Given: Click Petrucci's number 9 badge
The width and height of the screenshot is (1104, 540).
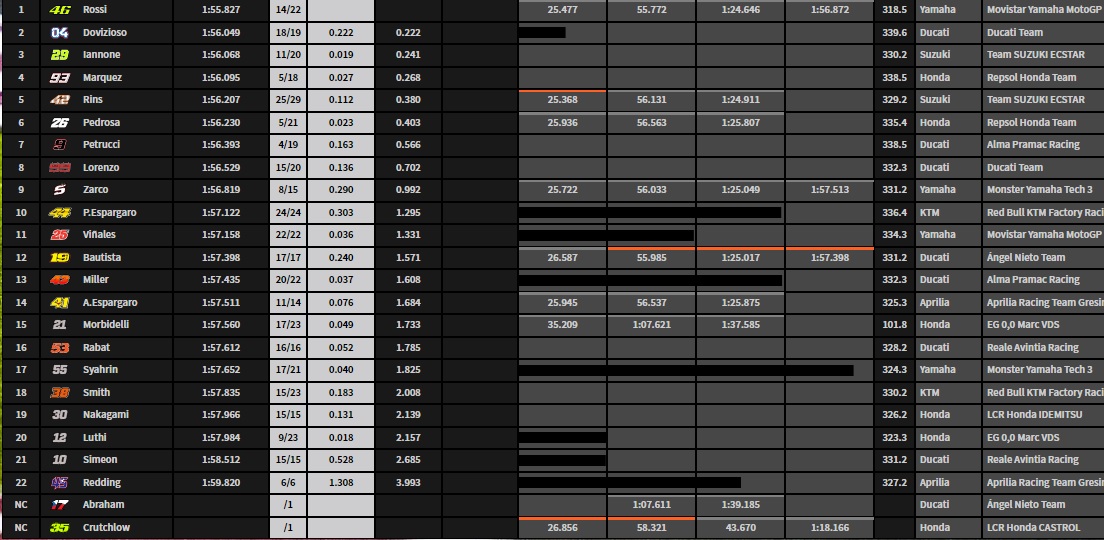Looking at the screenshot, I should click(x=59, y=145).
